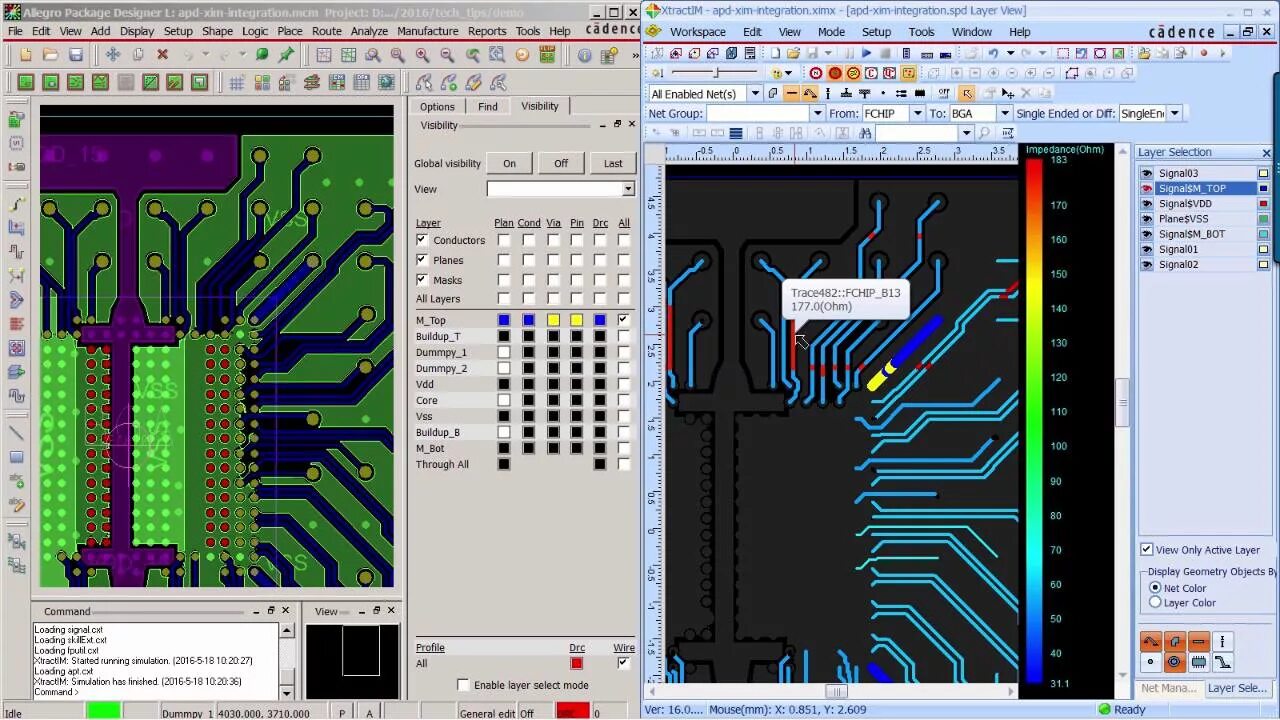Enable layer select mode checkbox

[x=463, y=685]
